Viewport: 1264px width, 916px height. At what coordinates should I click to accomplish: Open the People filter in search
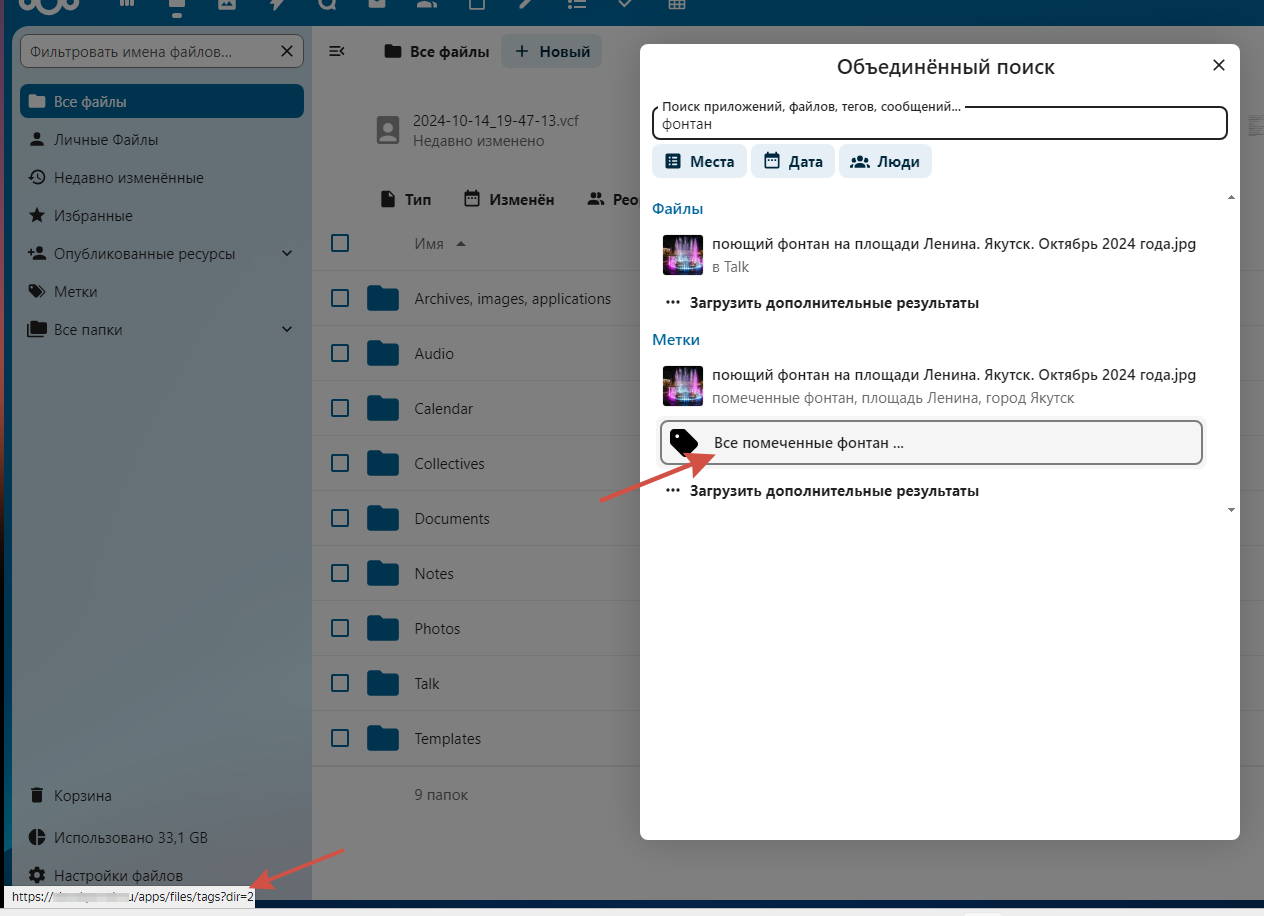pyautogui.click(x=885, y=162)
